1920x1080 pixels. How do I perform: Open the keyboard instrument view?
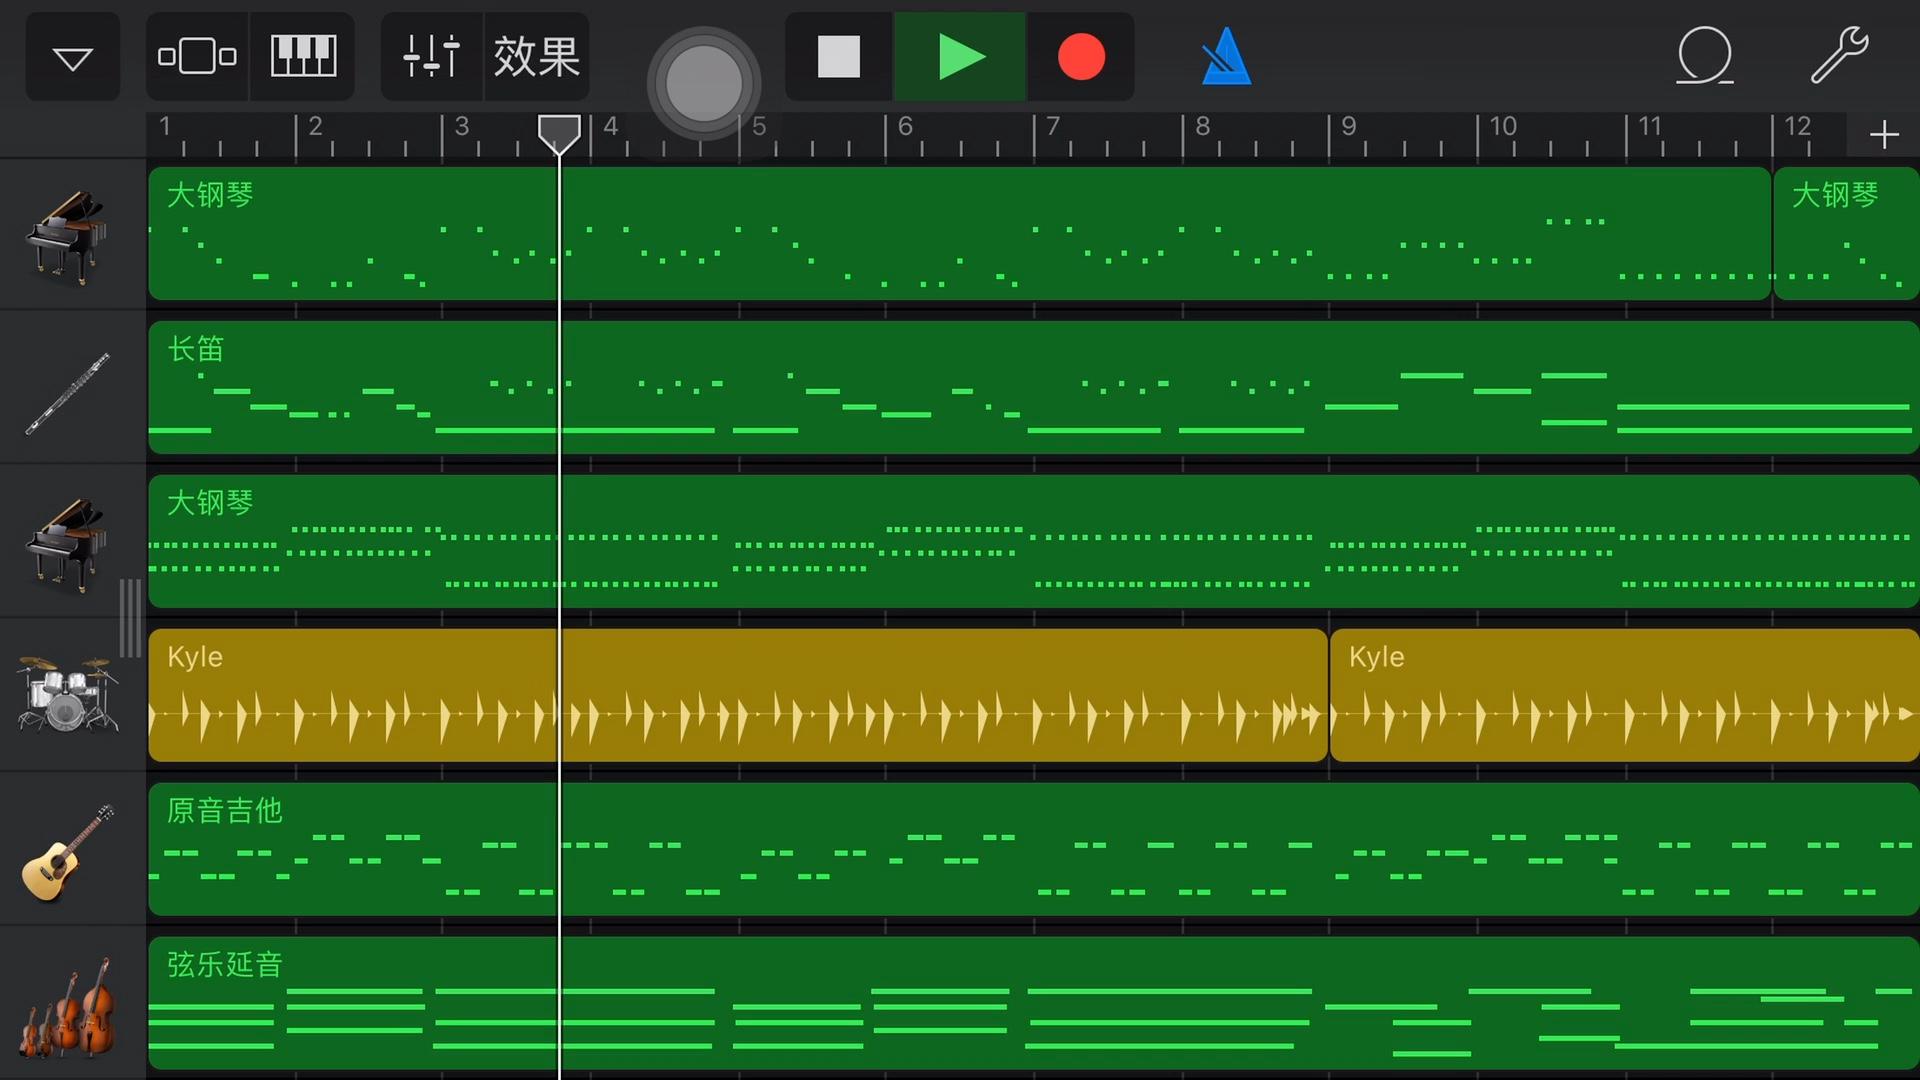pos(303,57)
